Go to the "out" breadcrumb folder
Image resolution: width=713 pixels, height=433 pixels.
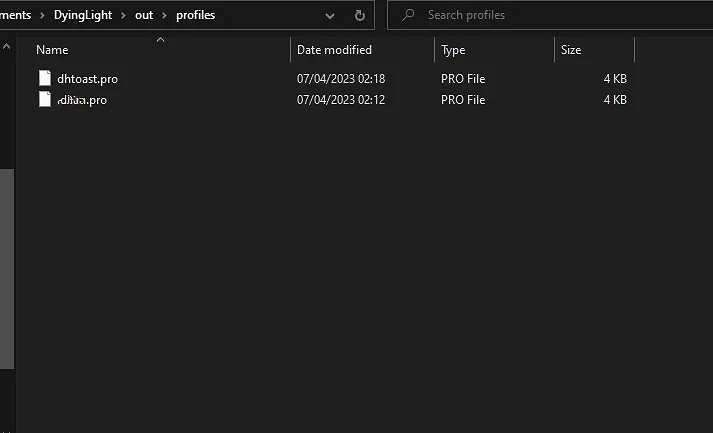pos(144,15)
